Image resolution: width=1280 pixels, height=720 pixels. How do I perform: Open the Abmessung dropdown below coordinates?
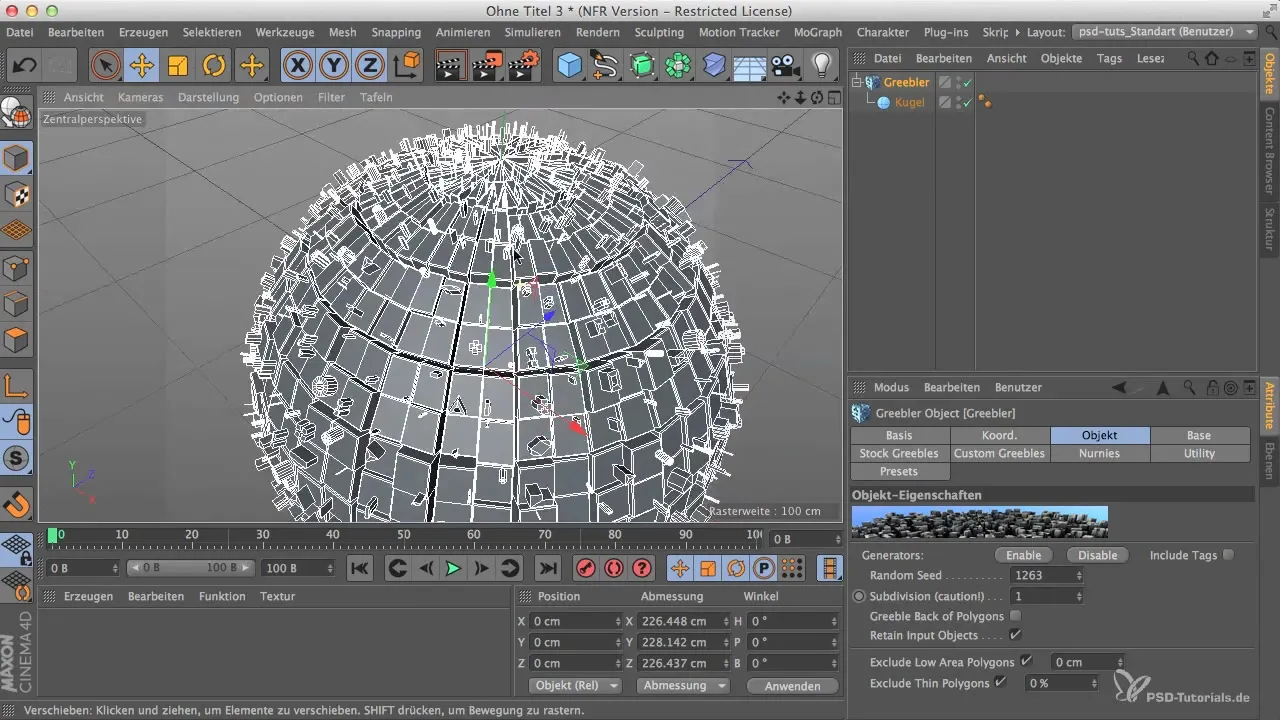pos(685,686)
